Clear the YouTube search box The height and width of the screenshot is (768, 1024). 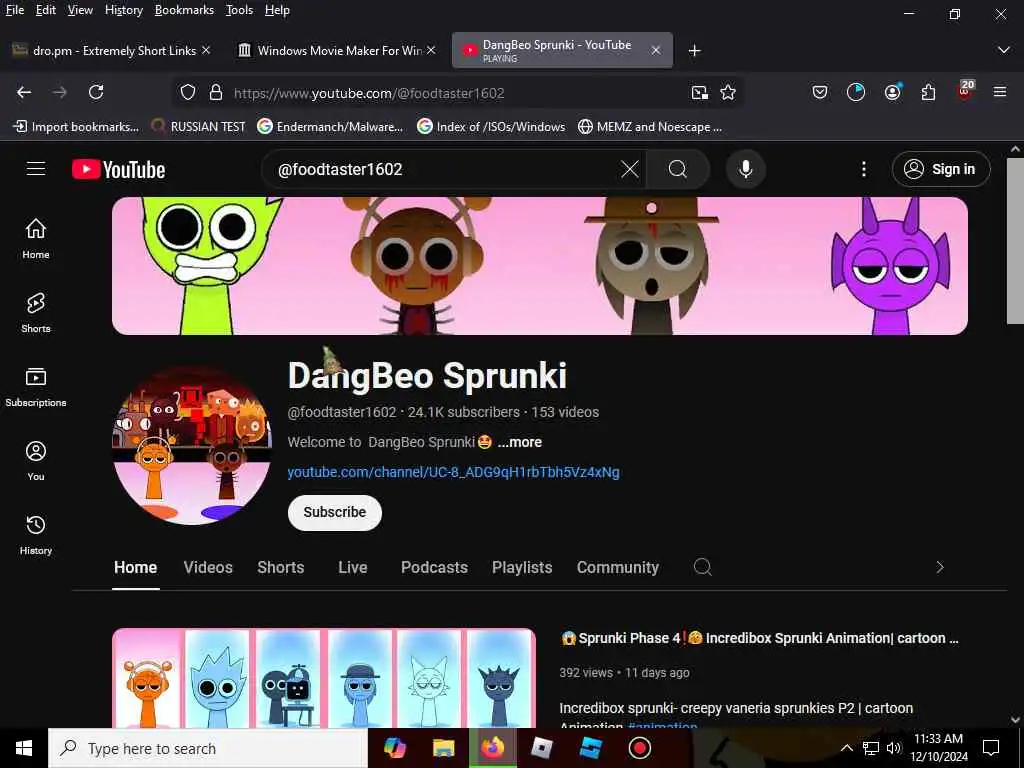[x=630, y=170]
